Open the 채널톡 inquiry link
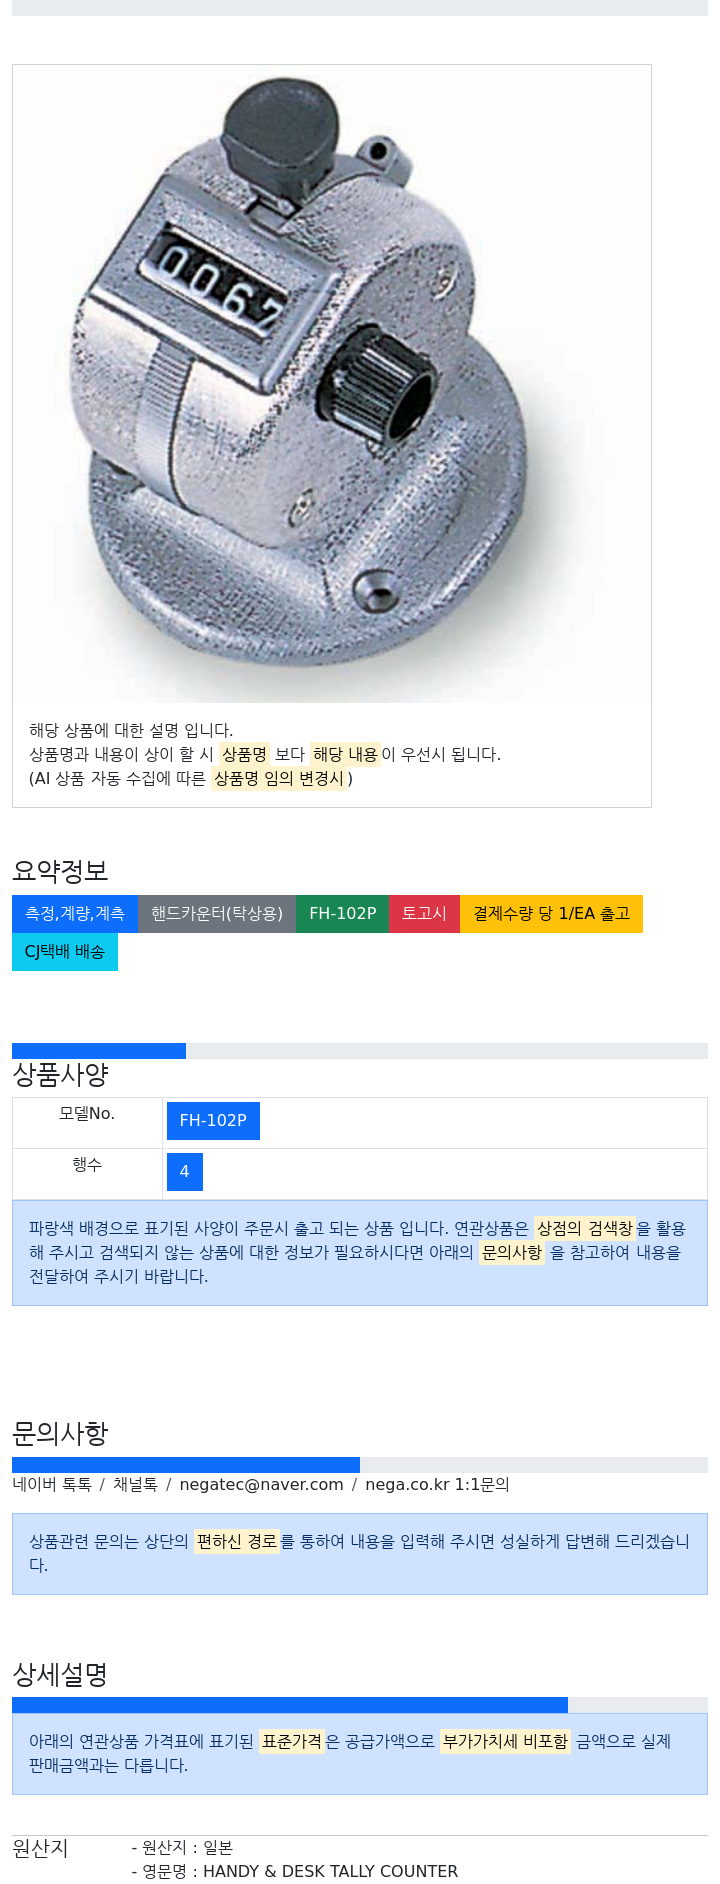720x1884 pixels. tap(135, 1485)
